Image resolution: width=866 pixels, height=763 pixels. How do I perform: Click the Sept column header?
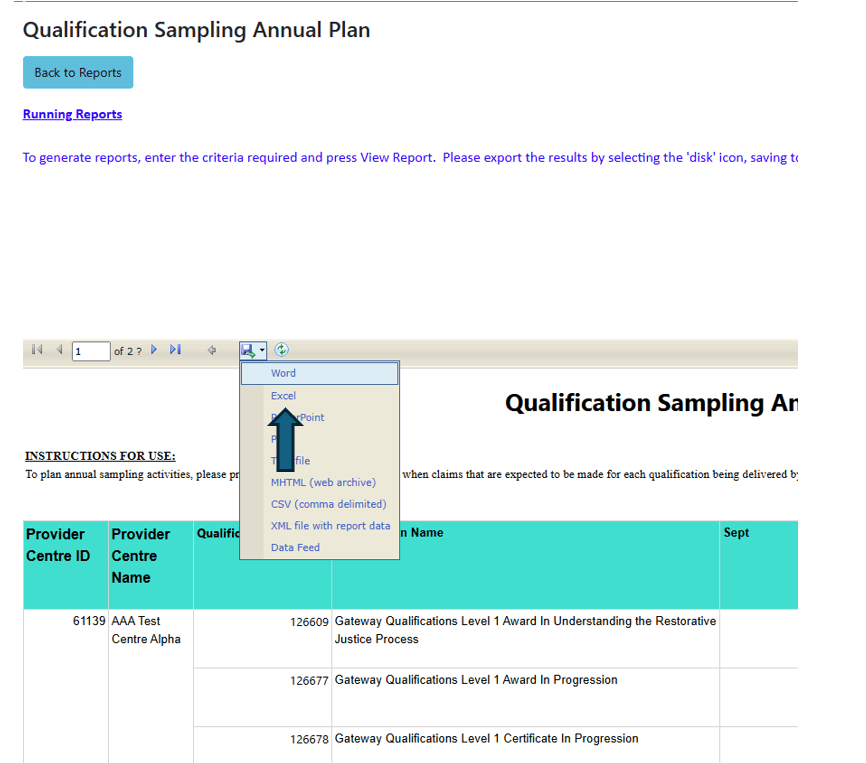736,533
